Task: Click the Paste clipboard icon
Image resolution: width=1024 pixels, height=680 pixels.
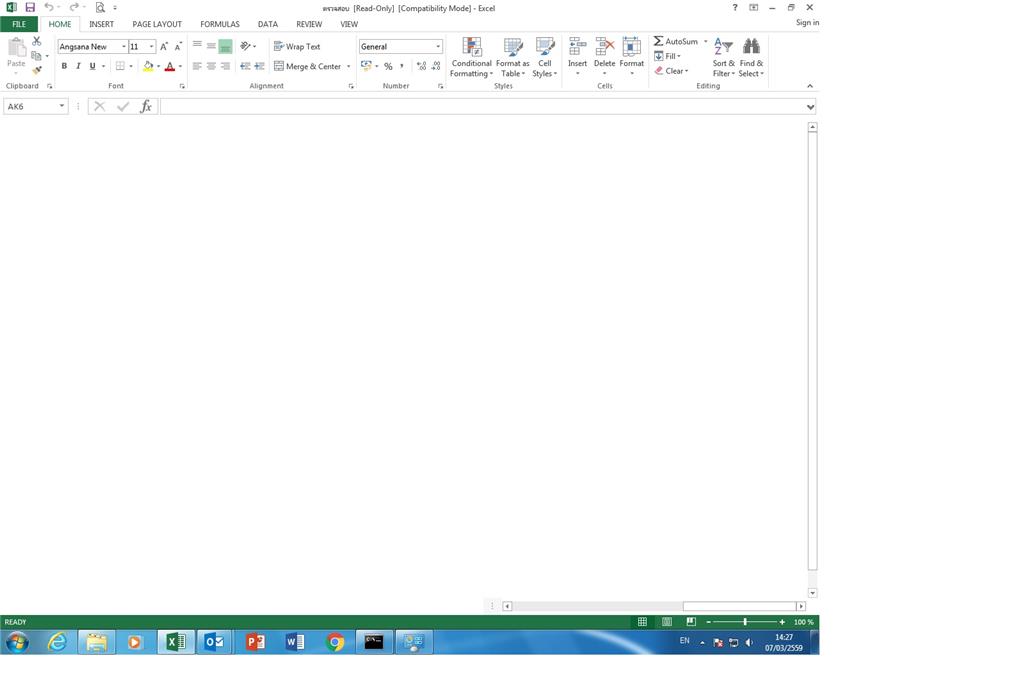Action: pyautogui.click(x=16, y=48)
